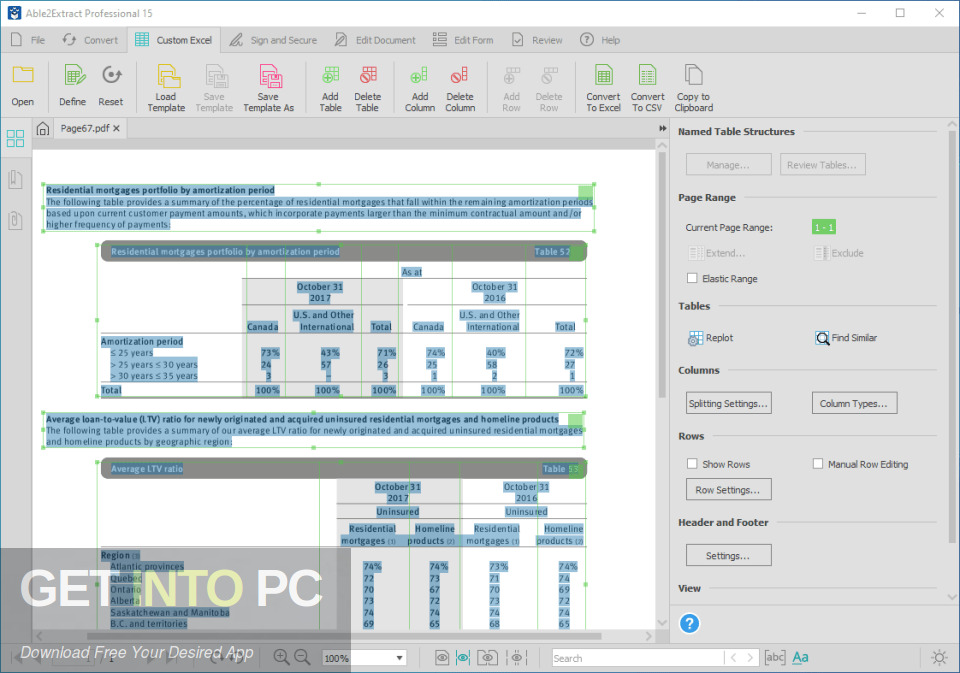Click the document vertical scrollbar

point(662,274)
